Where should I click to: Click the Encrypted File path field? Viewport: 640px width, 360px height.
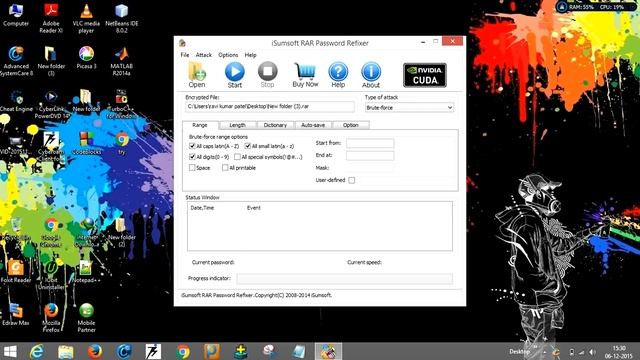click(x=270, y=107)
